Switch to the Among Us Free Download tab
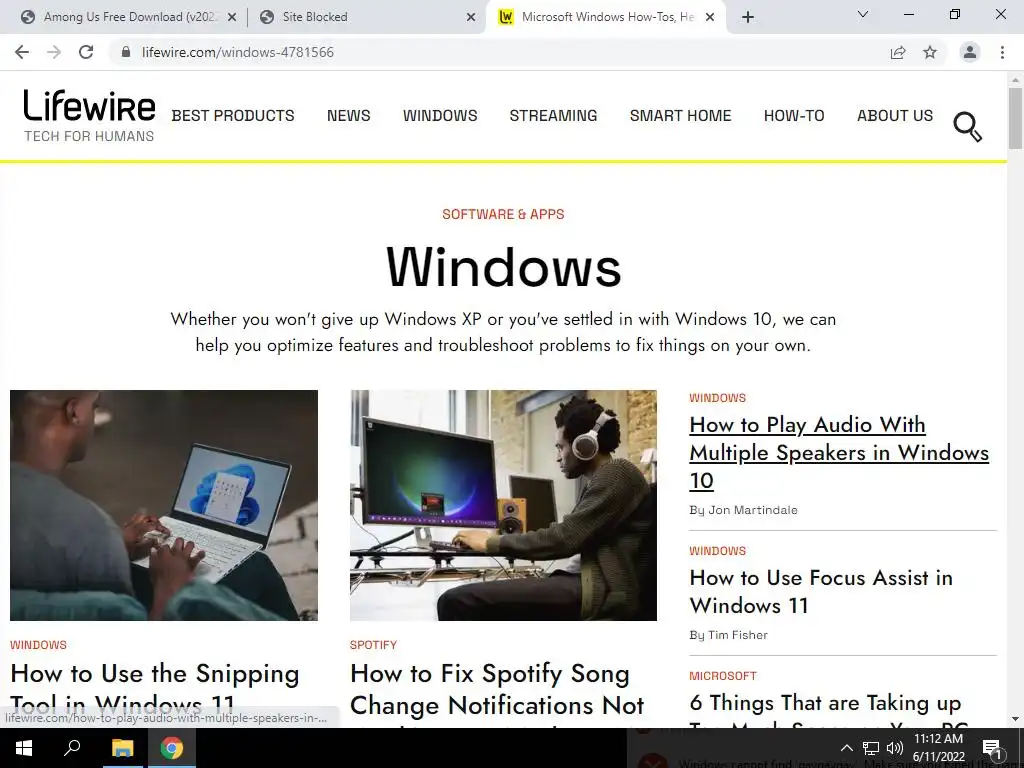The image size is (1024, 768). (x=129, y=17)
